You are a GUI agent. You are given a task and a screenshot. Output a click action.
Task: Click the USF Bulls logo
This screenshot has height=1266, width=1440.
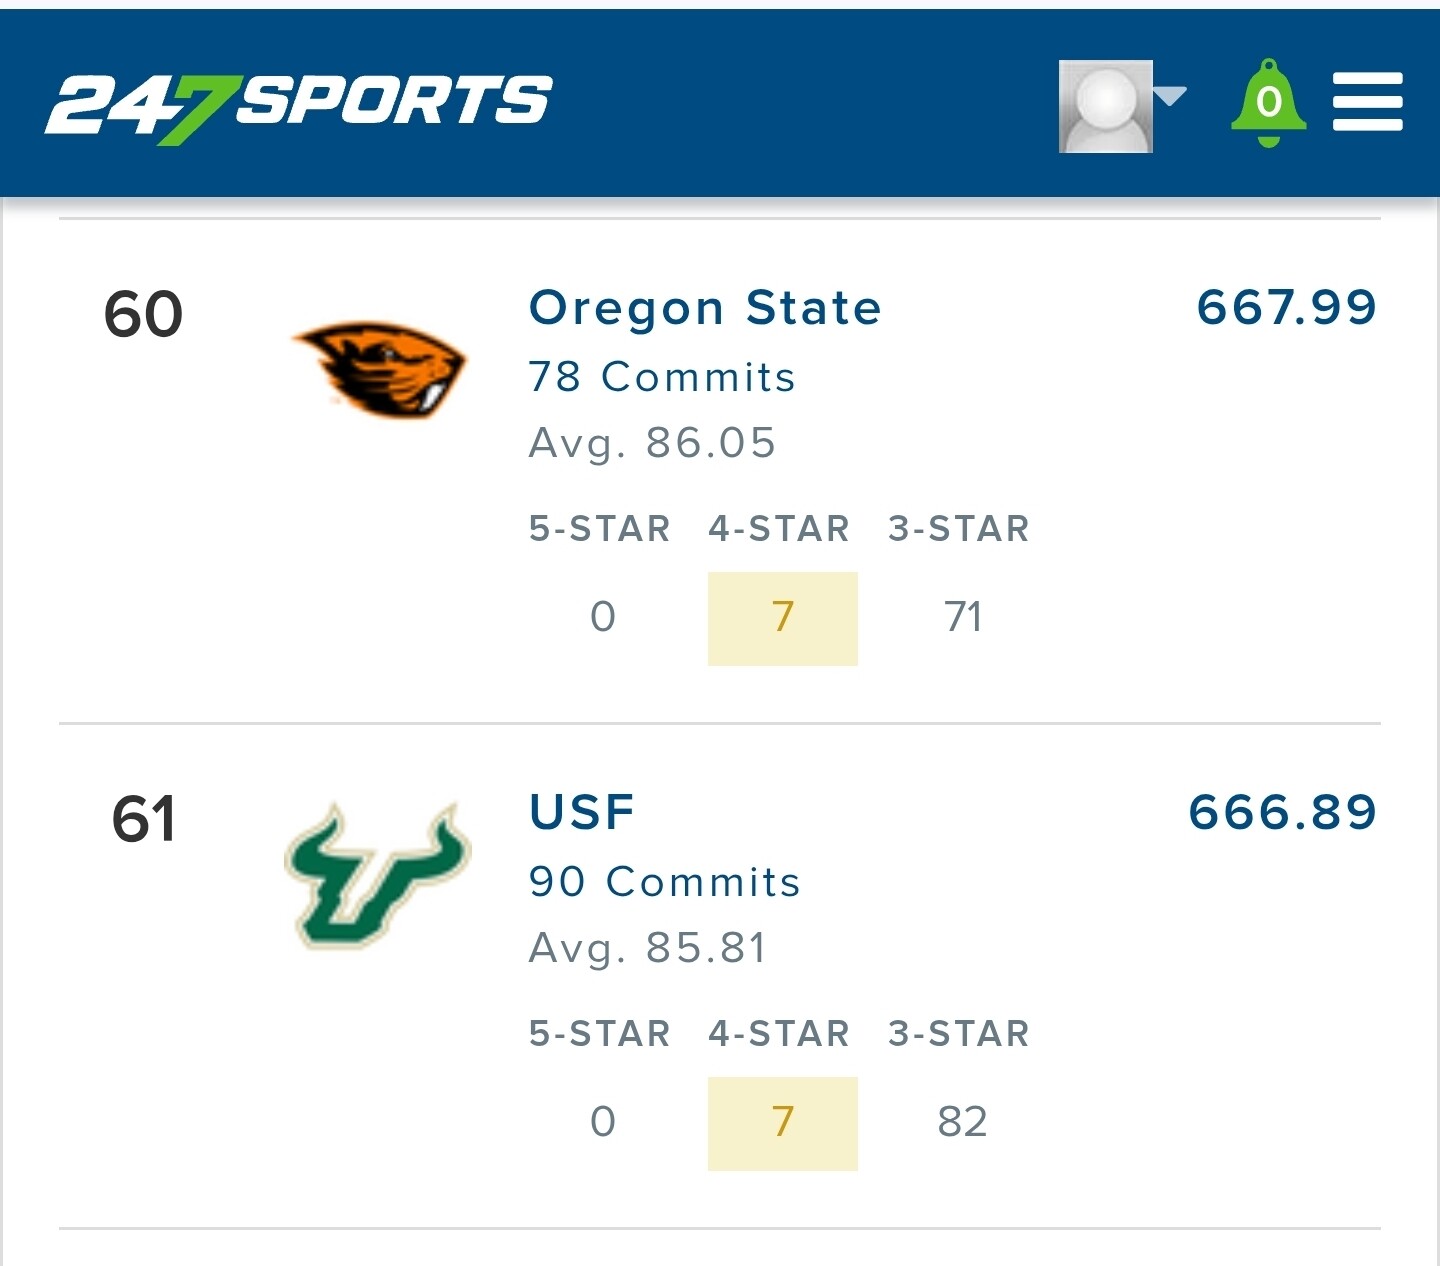tap(377, 875)
